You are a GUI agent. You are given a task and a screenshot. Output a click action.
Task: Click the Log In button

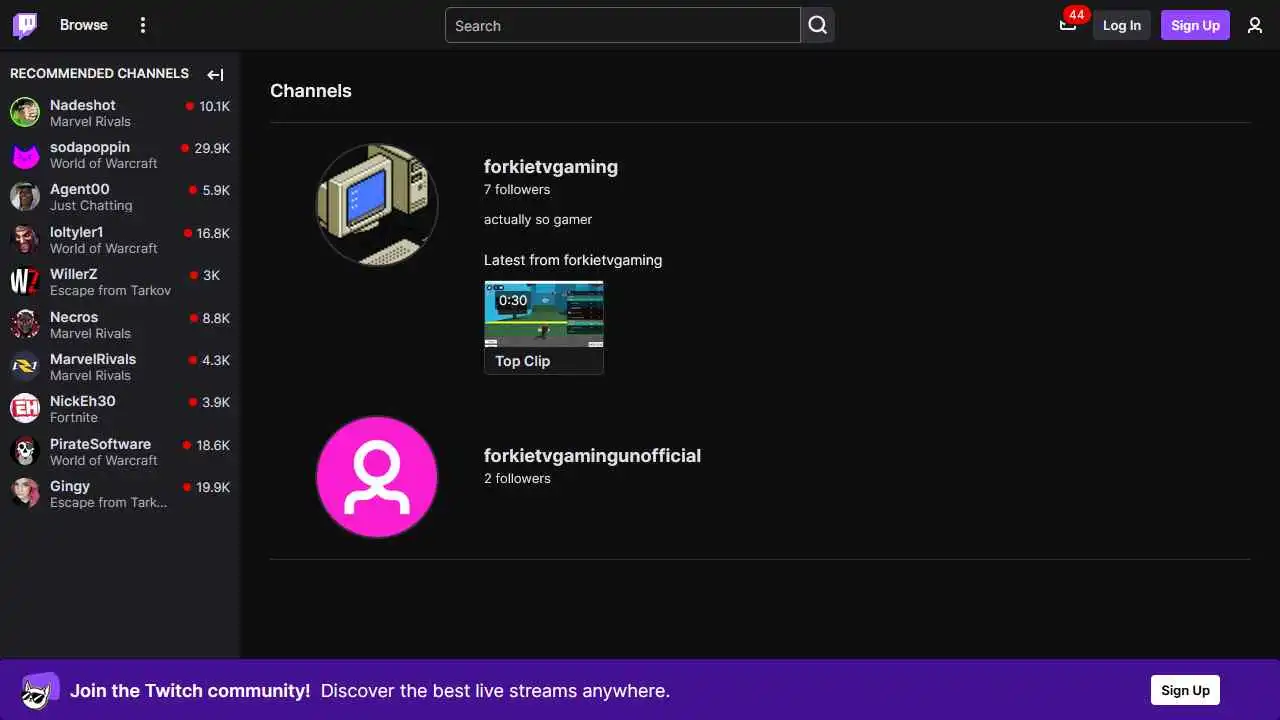pos(1122,25)
